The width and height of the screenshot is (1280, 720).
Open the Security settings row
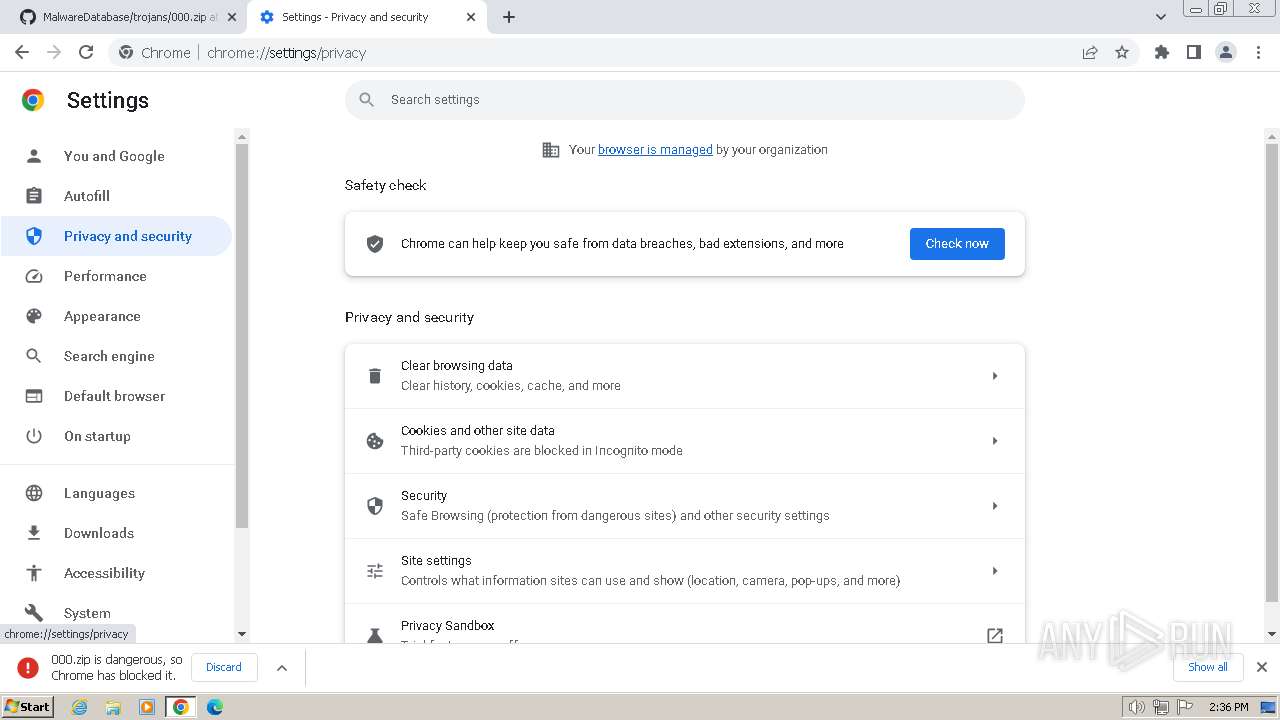[685, 506]
